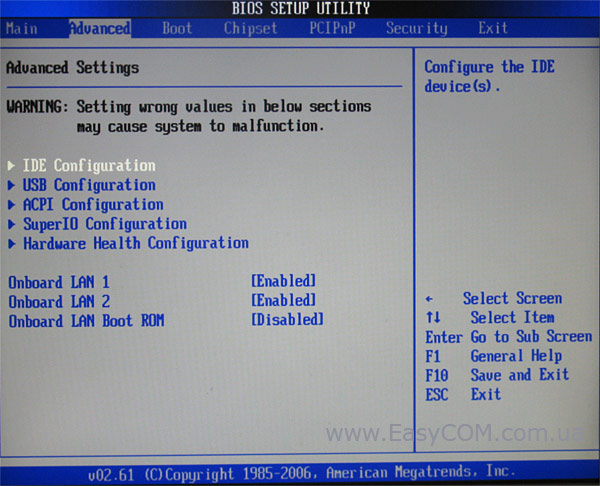Click the American Megatrends copyright line

(302, 473)
